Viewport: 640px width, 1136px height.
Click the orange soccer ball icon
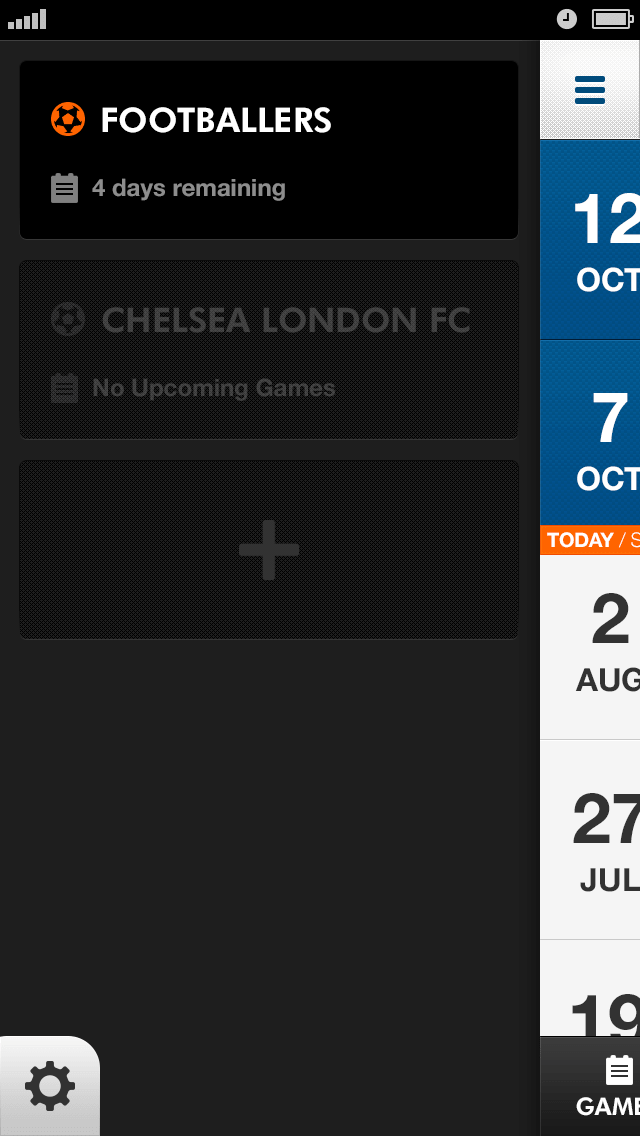[68, 120]
